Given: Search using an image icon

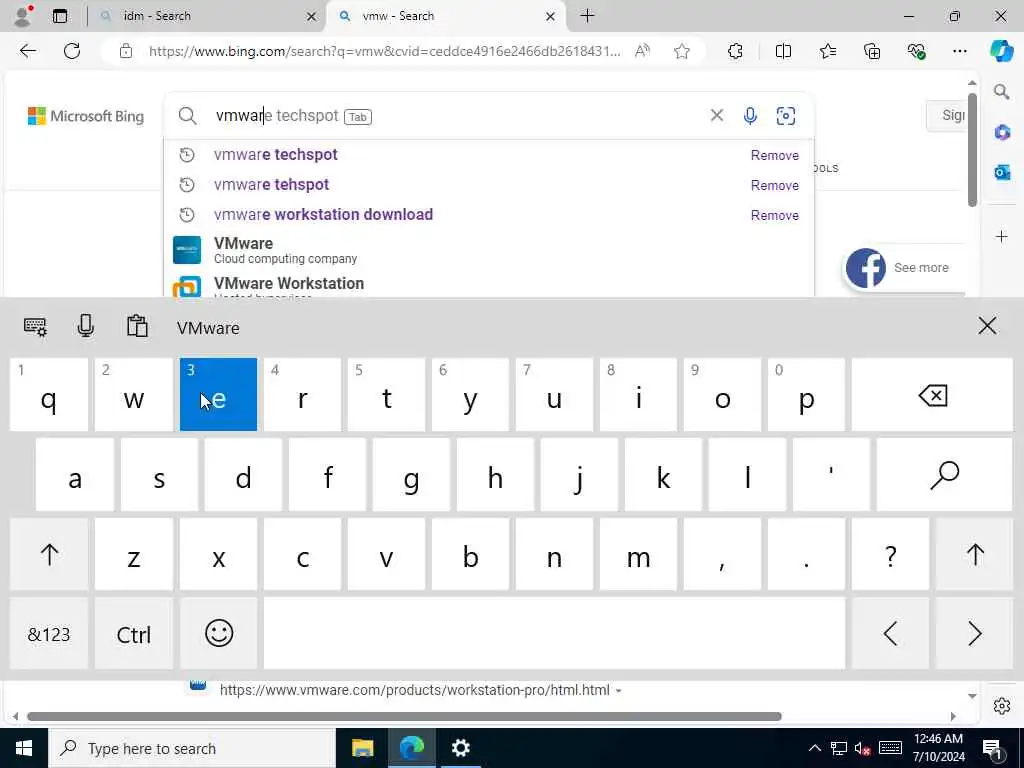Looking at the screenshot, I should (786, 116).
